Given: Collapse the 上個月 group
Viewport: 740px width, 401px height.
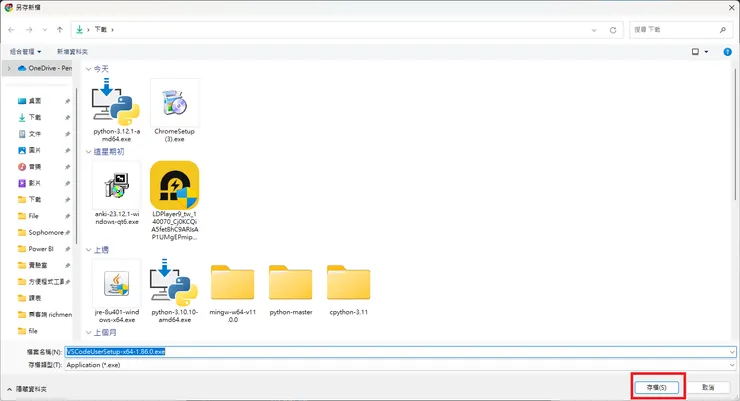Looking at the screenshot, I should point(88,333).
